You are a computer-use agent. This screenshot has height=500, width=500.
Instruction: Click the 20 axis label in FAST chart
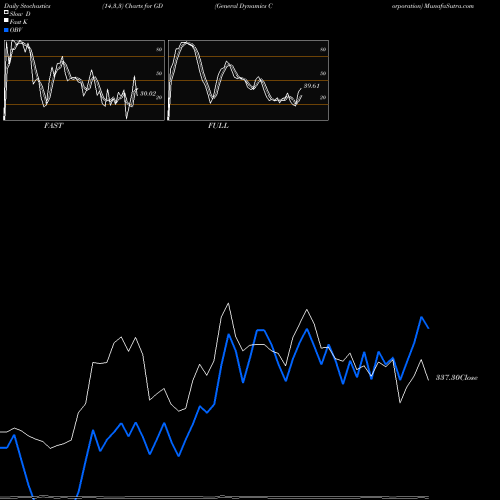159,97
